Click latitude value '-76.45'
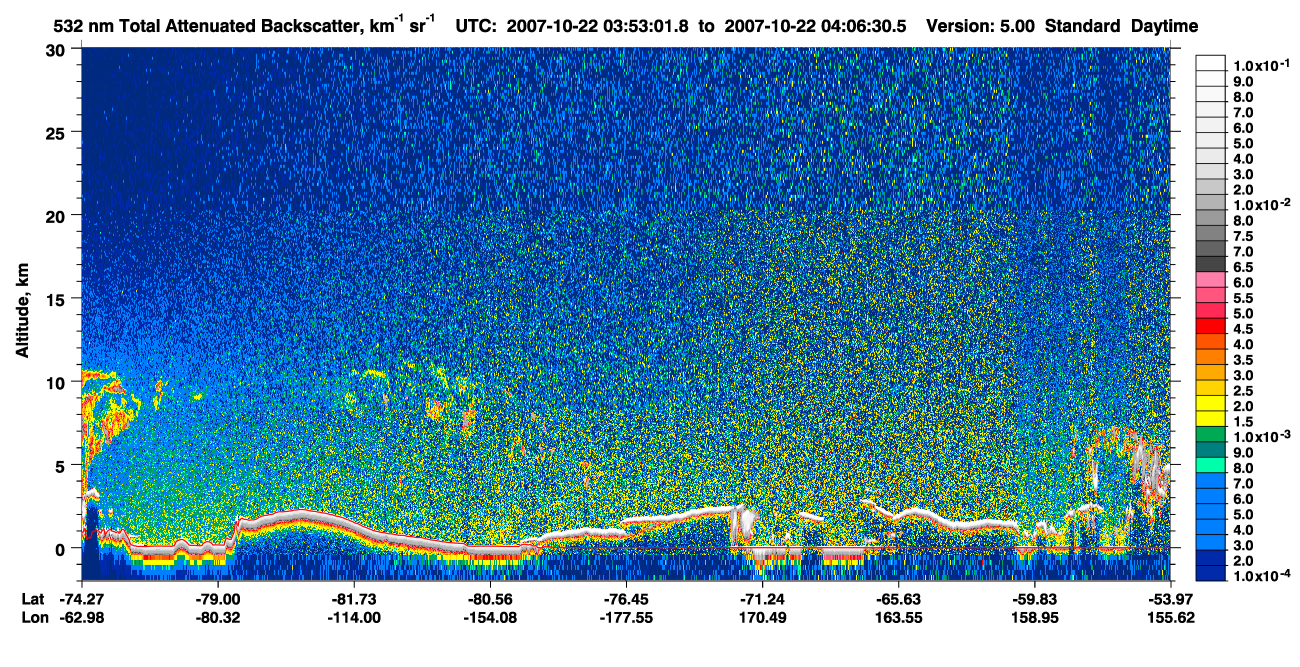Image resolution: width=1300 pixels, height=667 pixels. (x=625, y=600)
